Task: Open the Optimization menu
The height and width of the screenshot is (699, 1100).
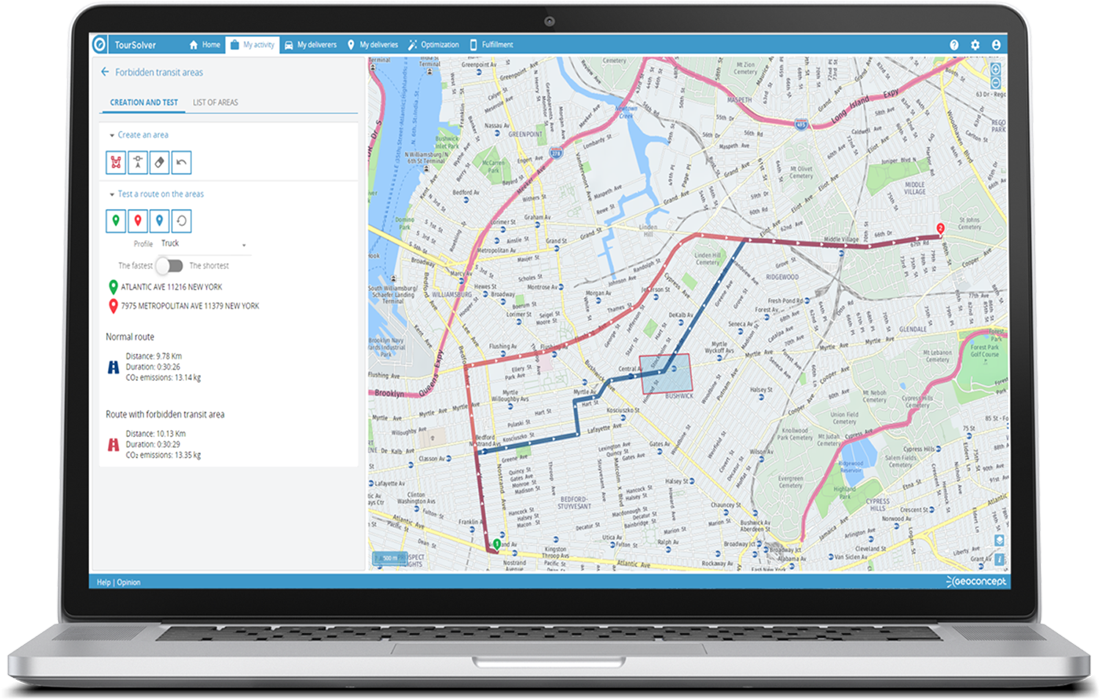Action: point(434,44)
